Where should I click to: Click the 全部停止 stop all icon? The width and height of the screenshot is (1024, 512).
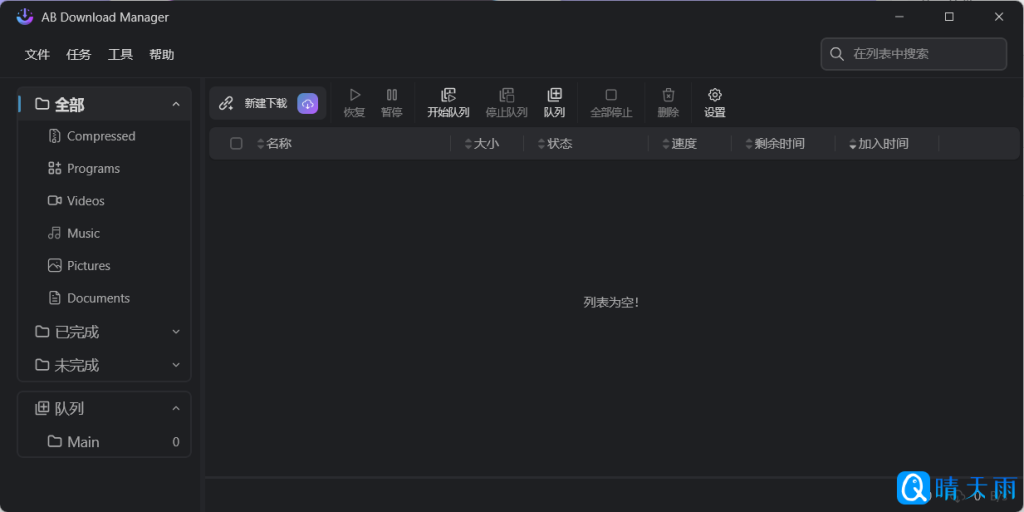[x=611, y=95]
